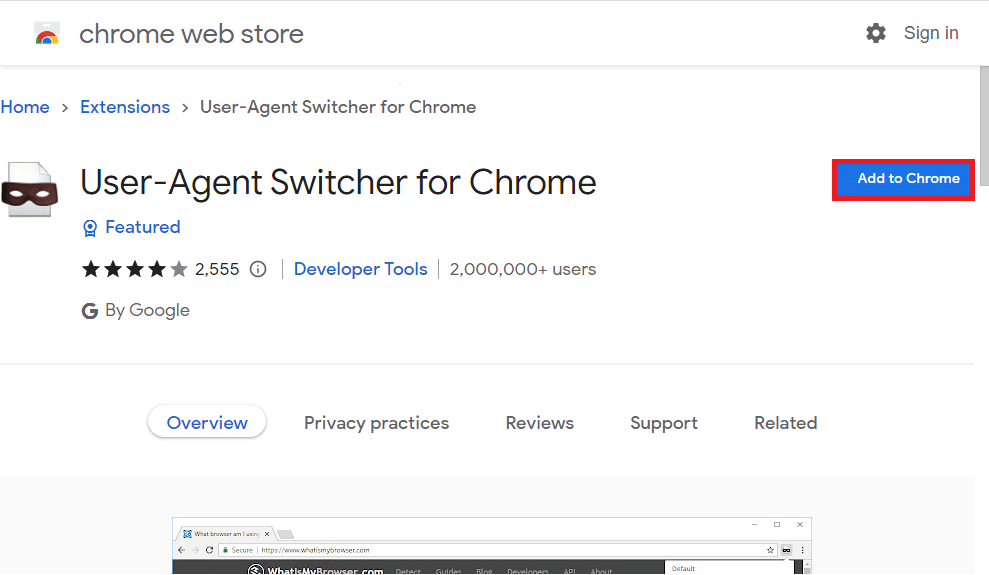The image size is (989, 575).
Task: Click the 2,555 ratings count
Action: (217, 269)
